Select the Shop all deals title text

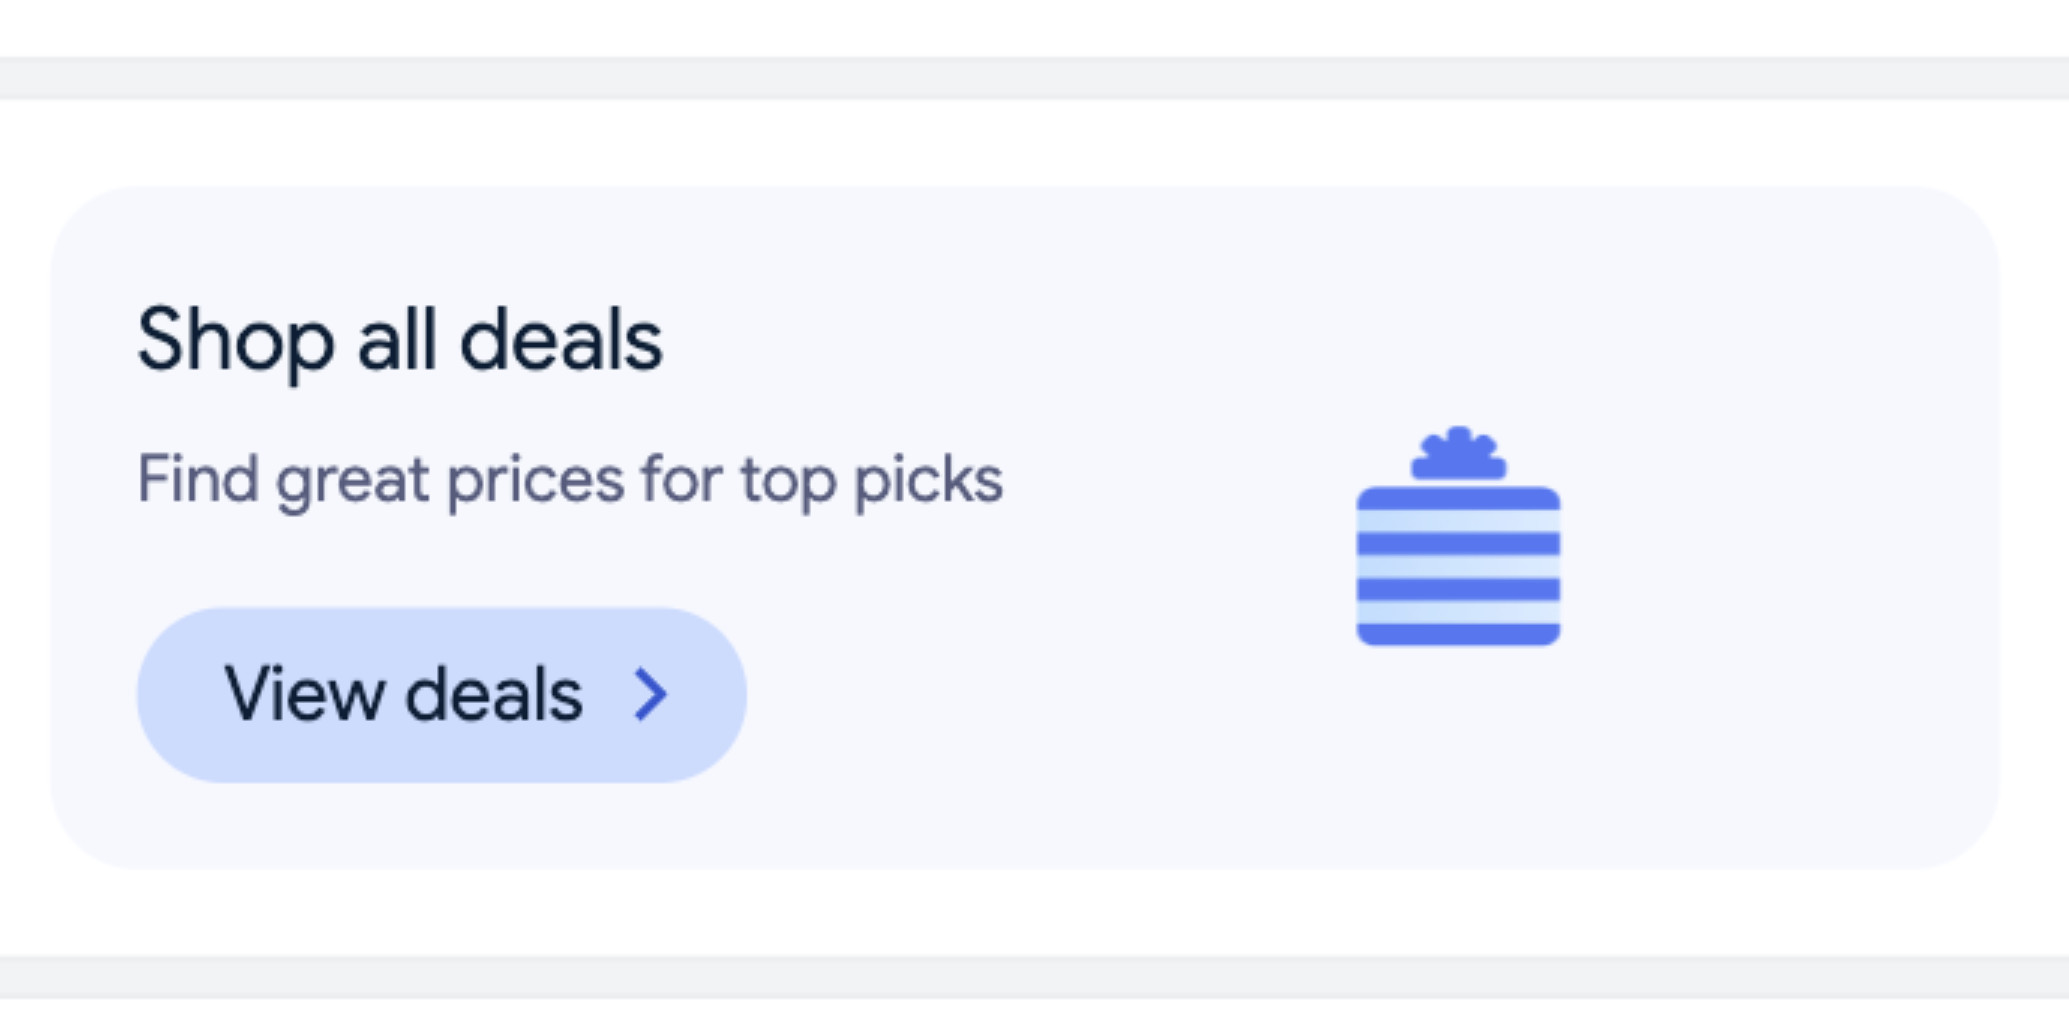[x=400, y=340]
